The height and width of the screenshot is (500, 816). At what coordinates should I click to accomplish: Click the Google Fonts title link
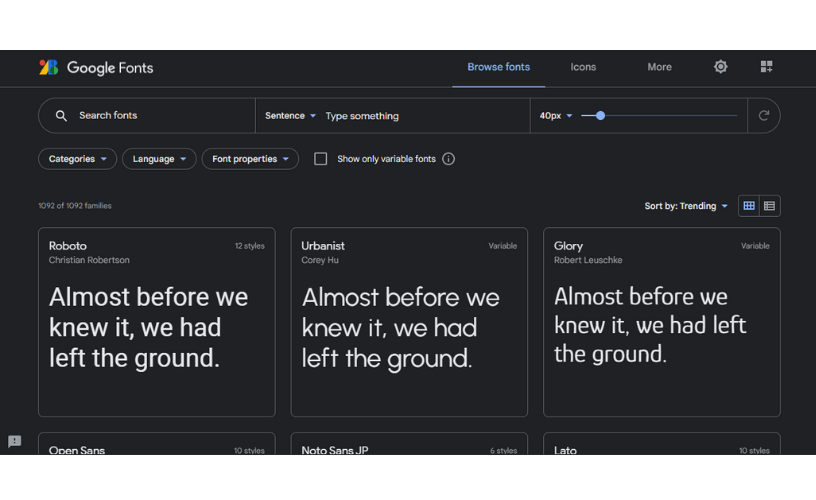click(110, 68)
